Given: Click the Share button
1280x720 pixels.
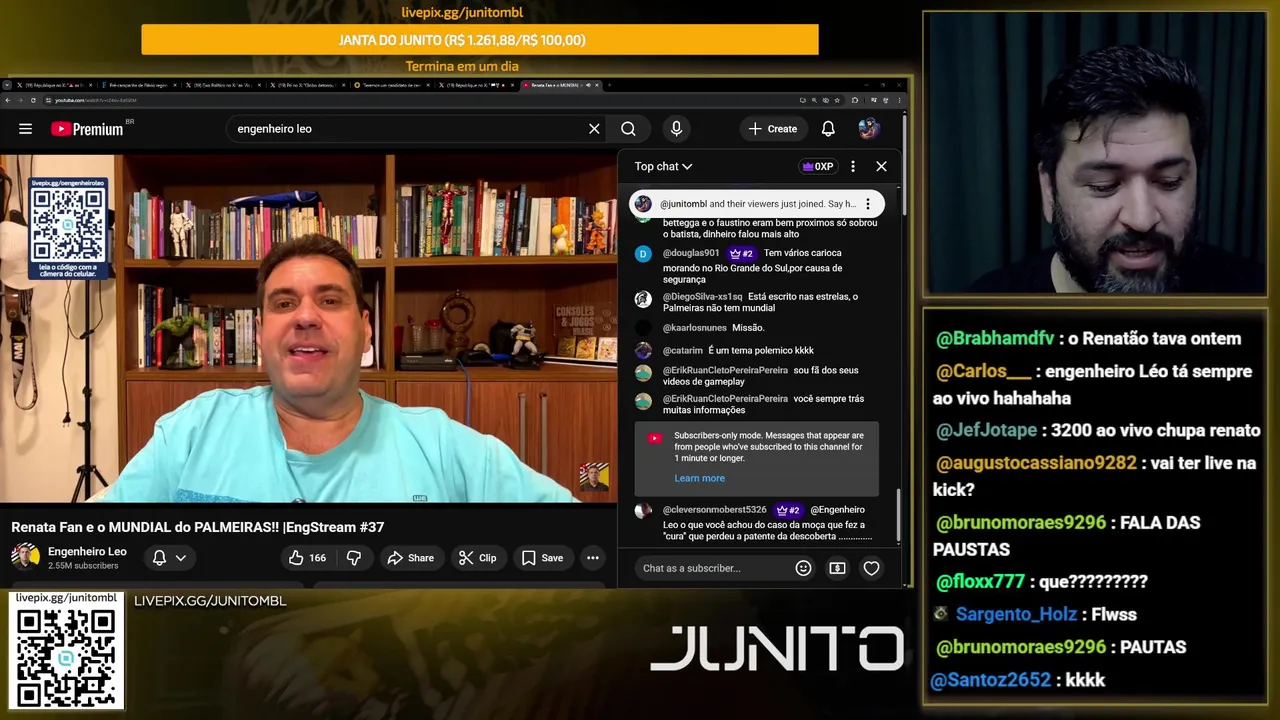Looking at the screenshot, I should coord(411,558).
